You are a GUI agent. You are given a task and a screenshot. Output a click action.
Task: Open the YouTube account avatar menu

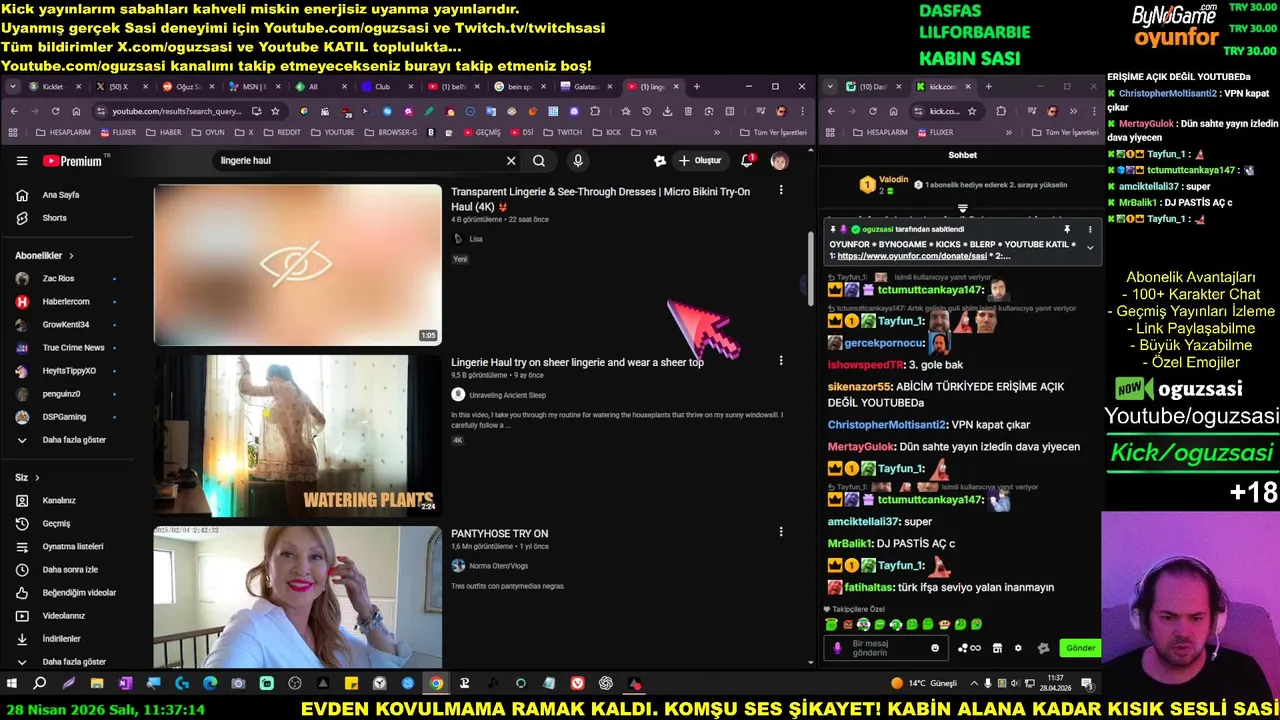click(x=779, y=160)
